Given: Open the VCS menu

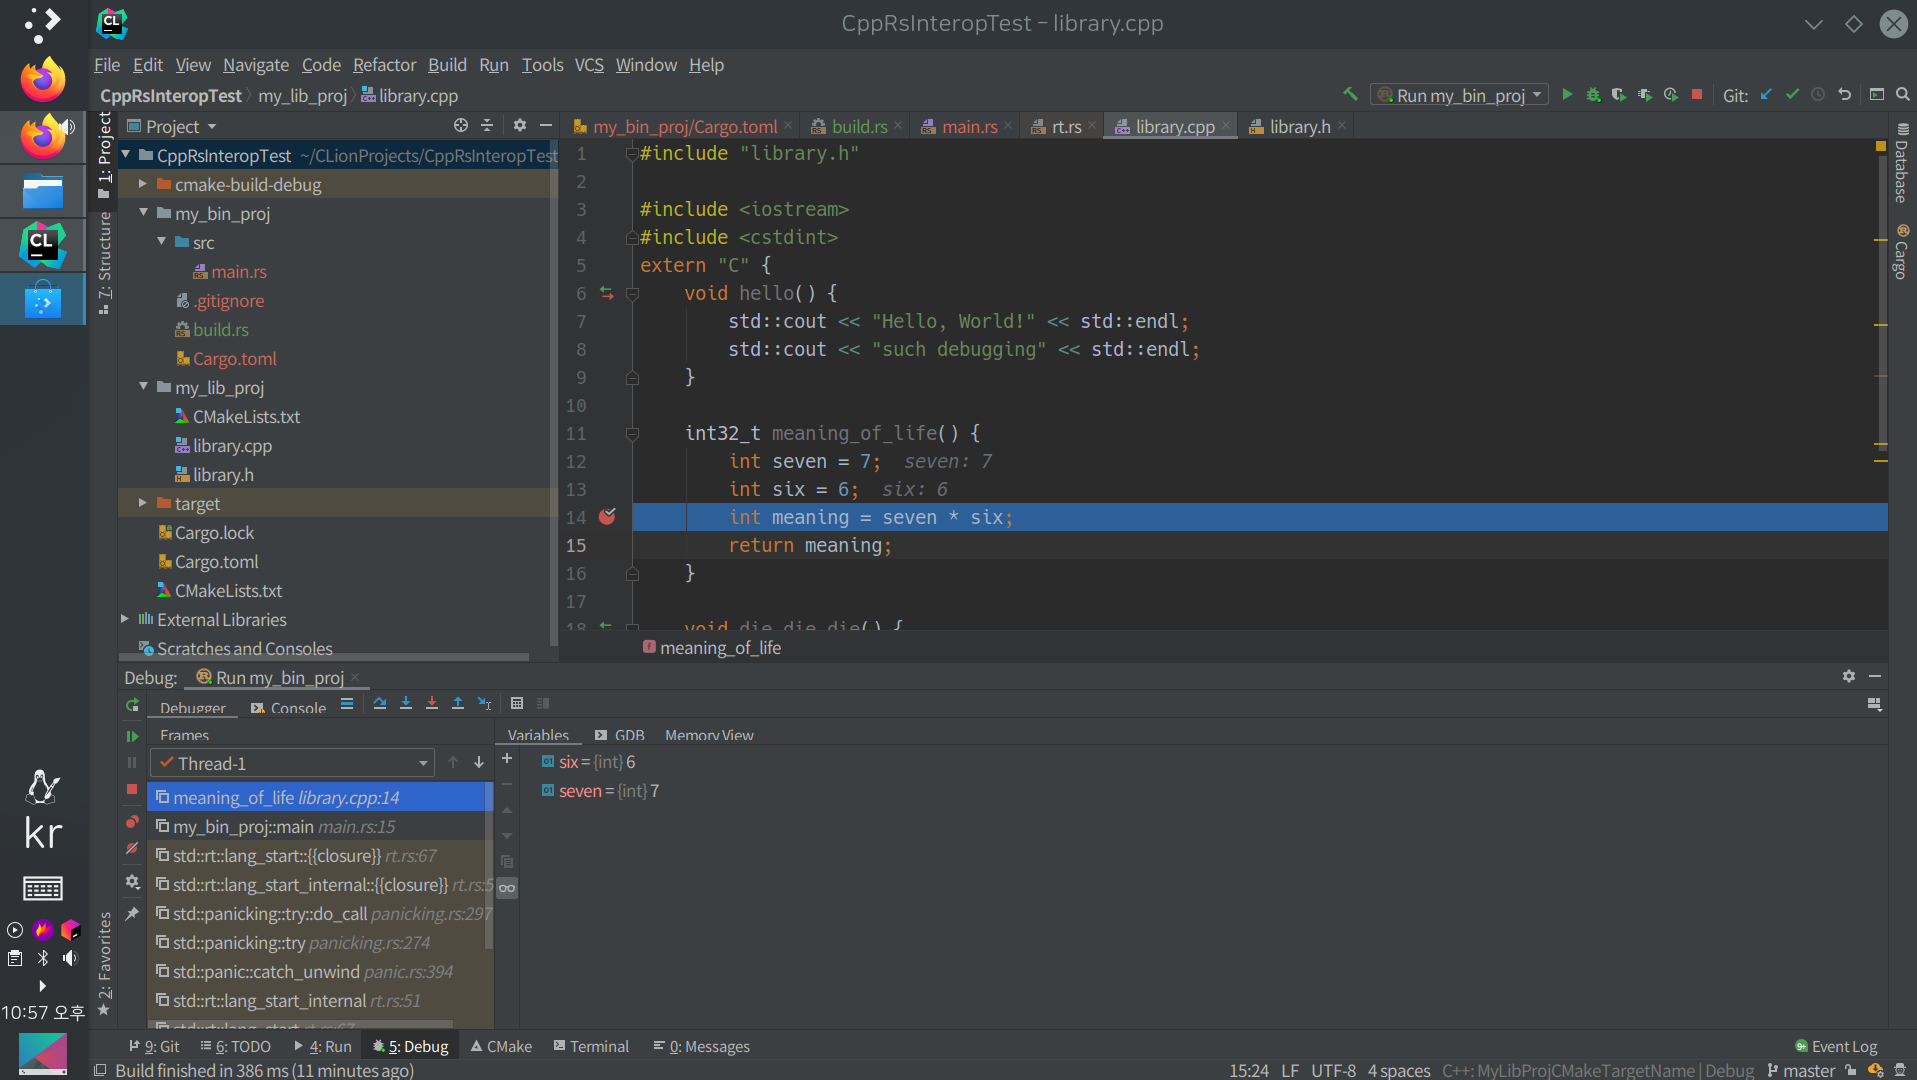Looking at the screenshot, I should coord(589,65).
